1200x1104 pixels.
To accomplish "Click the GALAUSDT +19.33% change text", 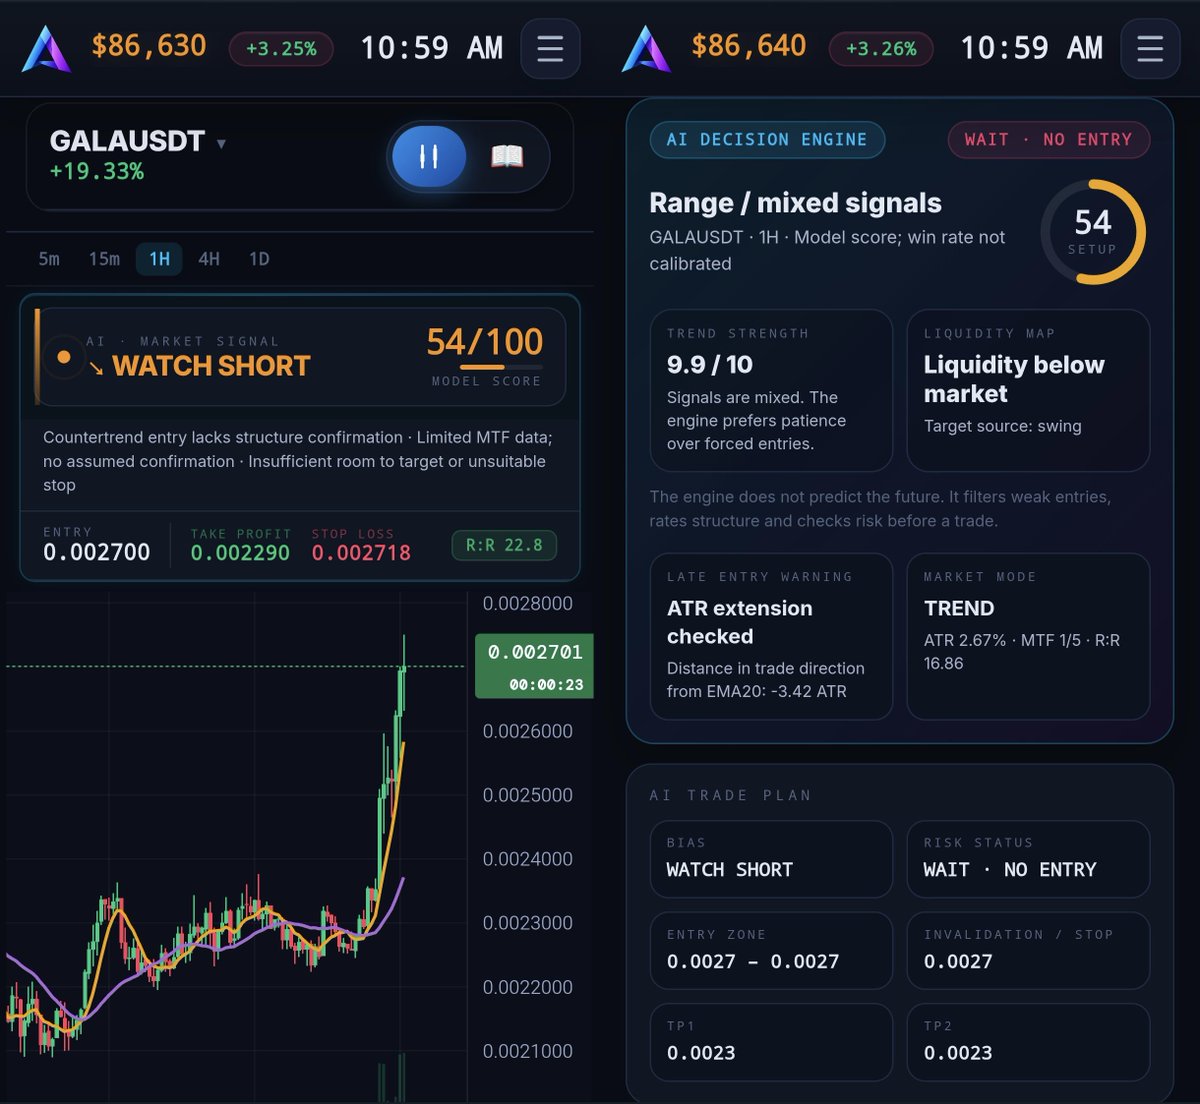I will coord(97,171).
